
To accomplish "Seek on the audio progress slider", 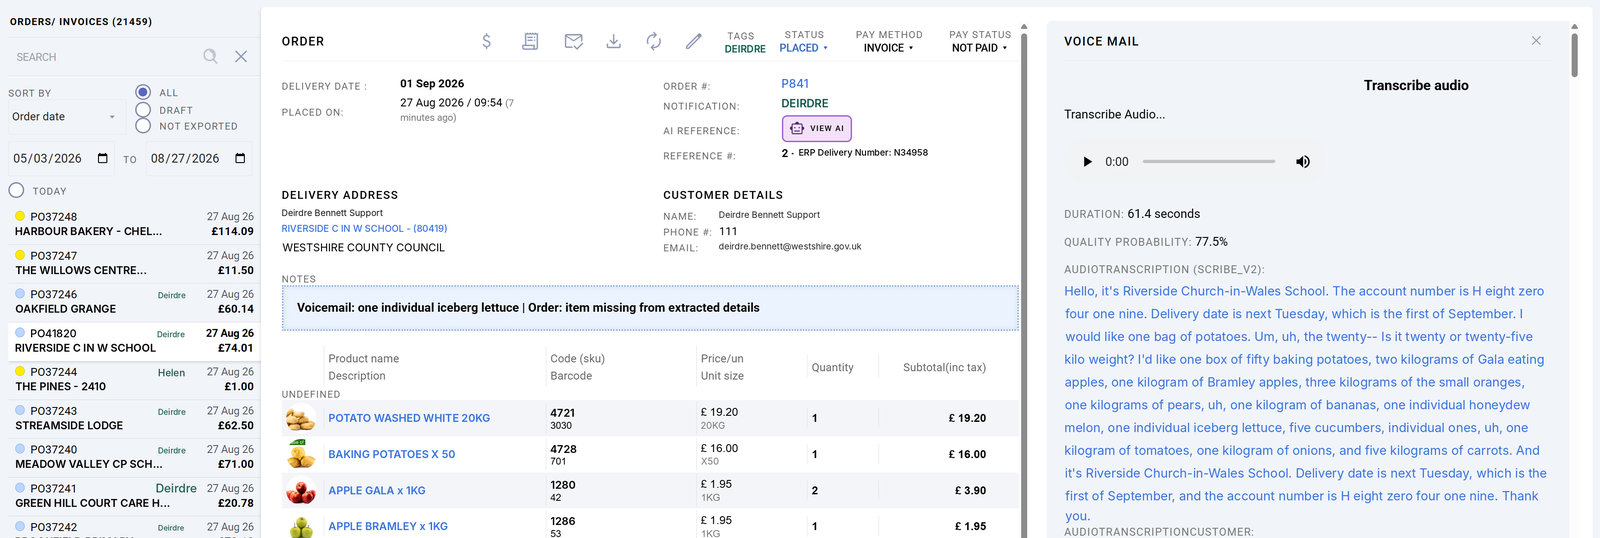I will pyautogui.click(x=1209, y=161).
